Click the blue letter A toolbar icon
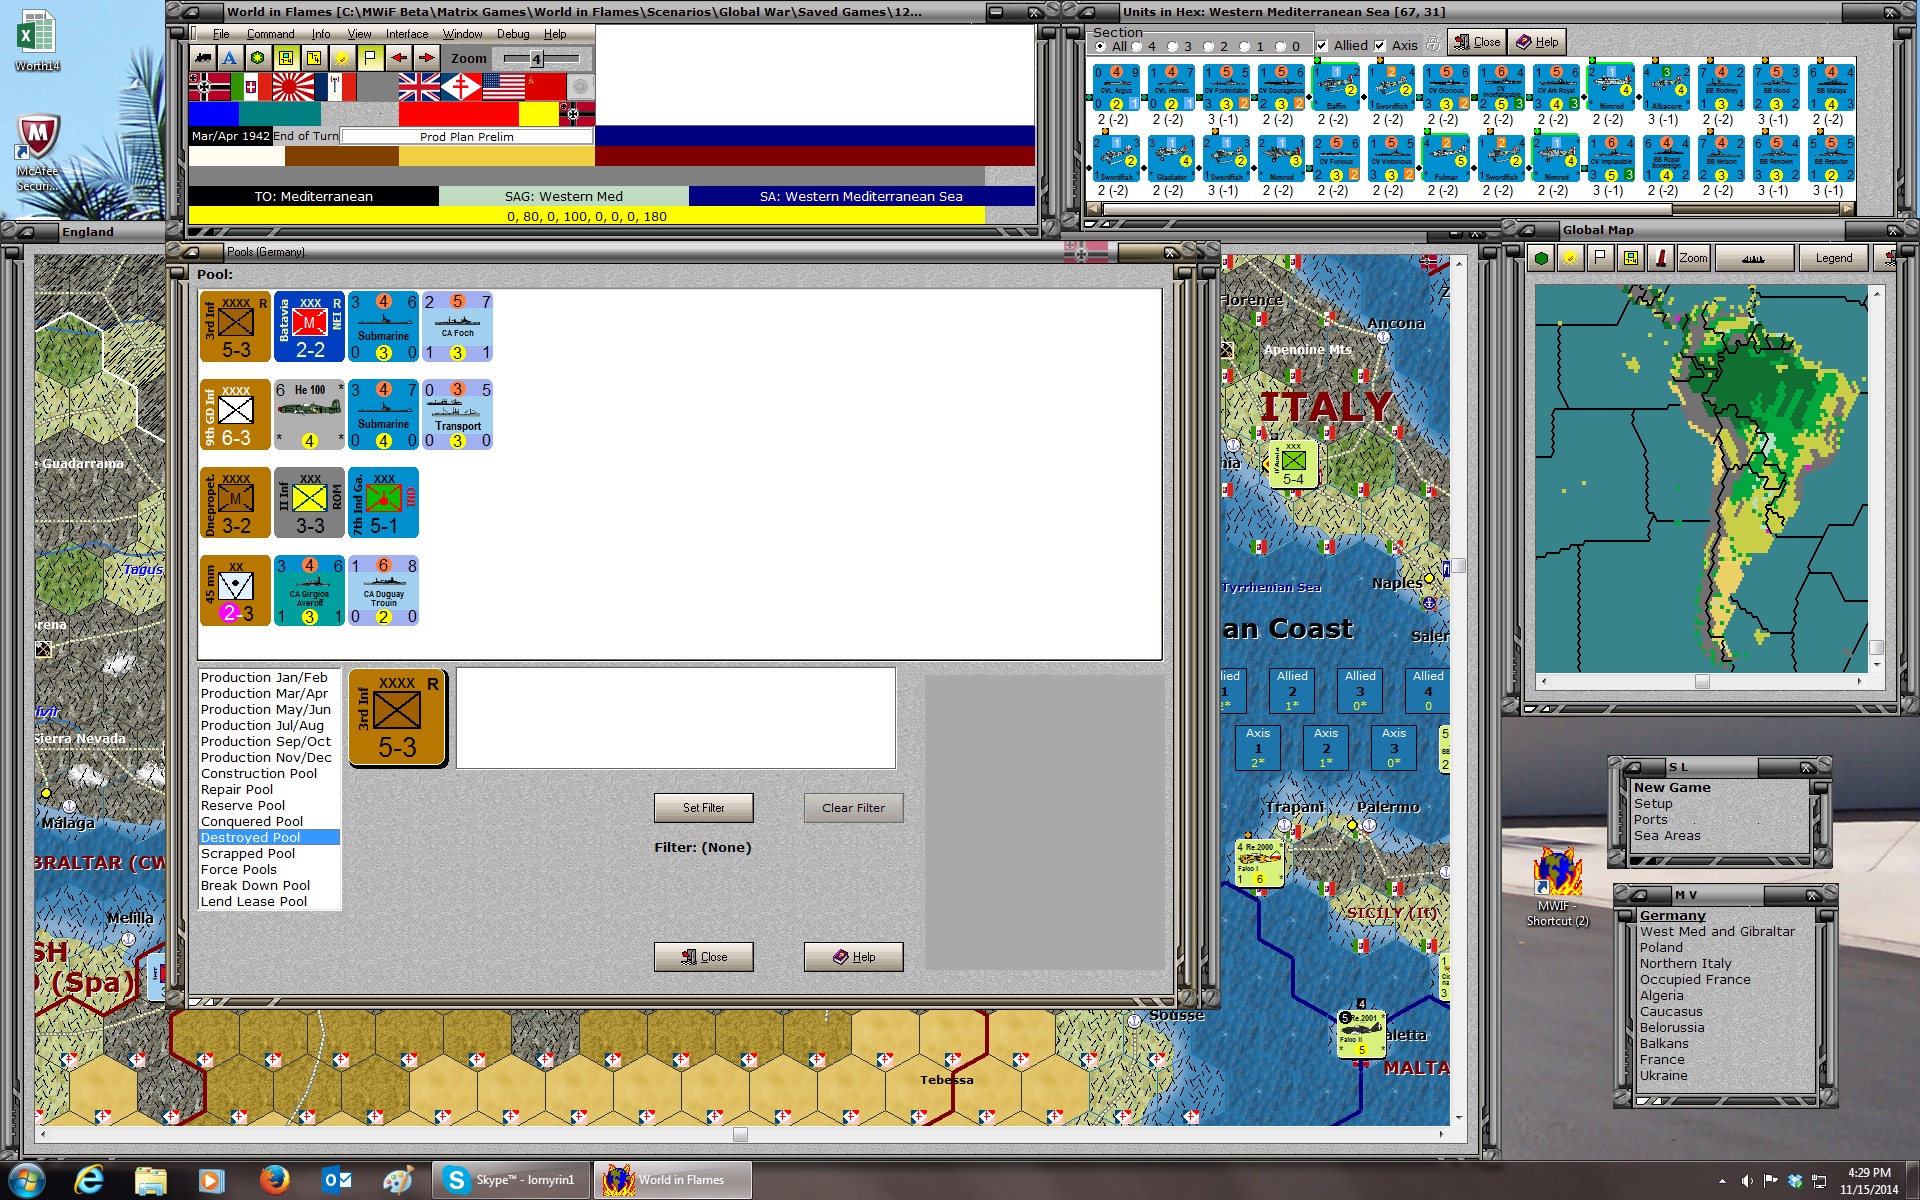Screen dimensions: 1920x1200 coord(230,58)
